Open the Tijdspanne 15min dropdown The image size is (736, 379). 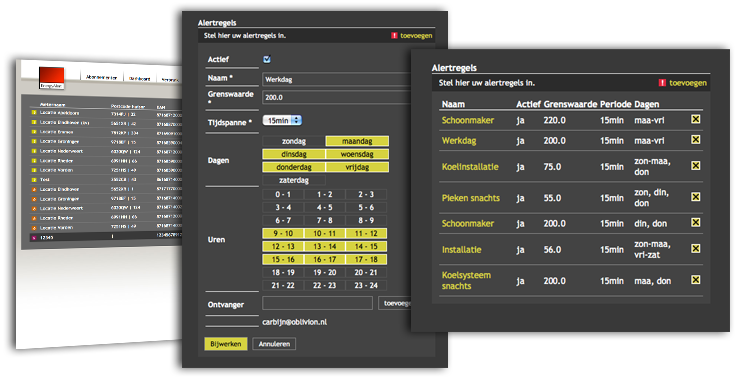282,121
